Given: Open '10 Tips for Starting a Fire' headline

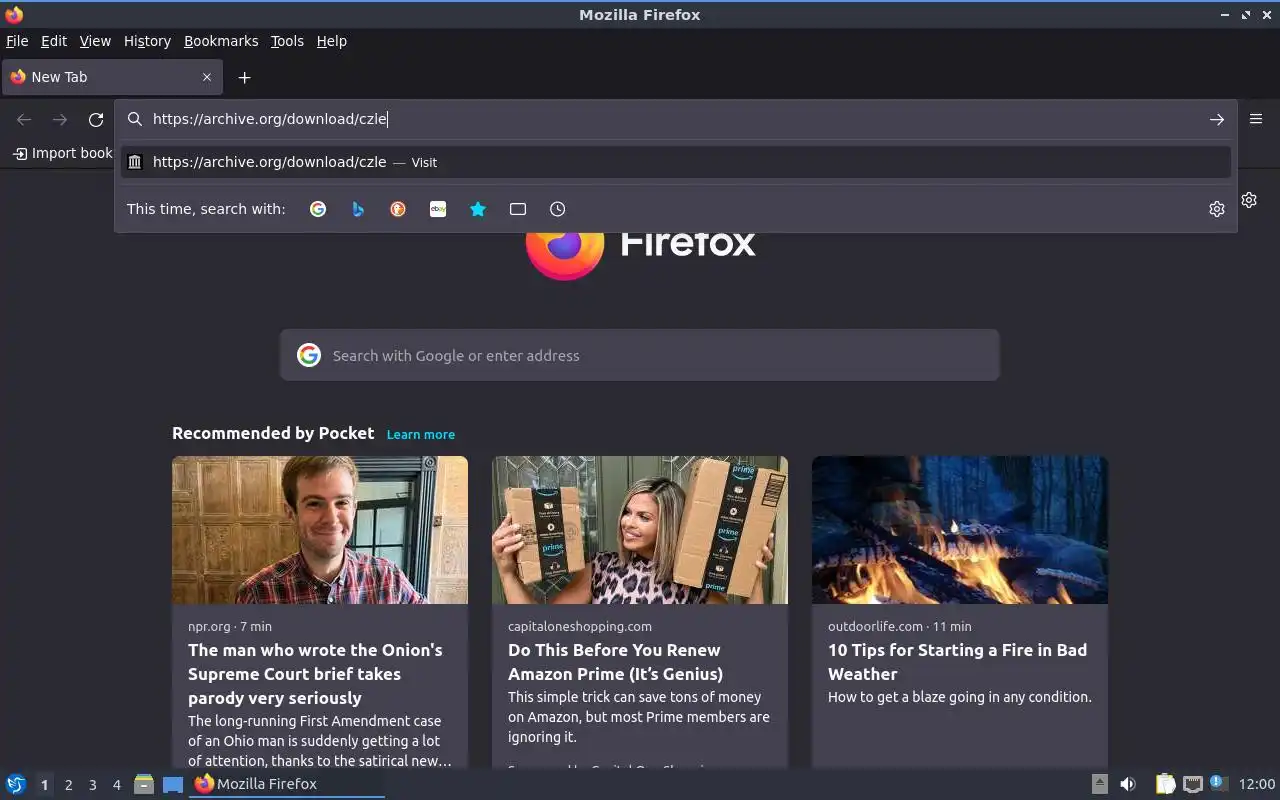Looking at the screenshot, I should click(957, 662).
